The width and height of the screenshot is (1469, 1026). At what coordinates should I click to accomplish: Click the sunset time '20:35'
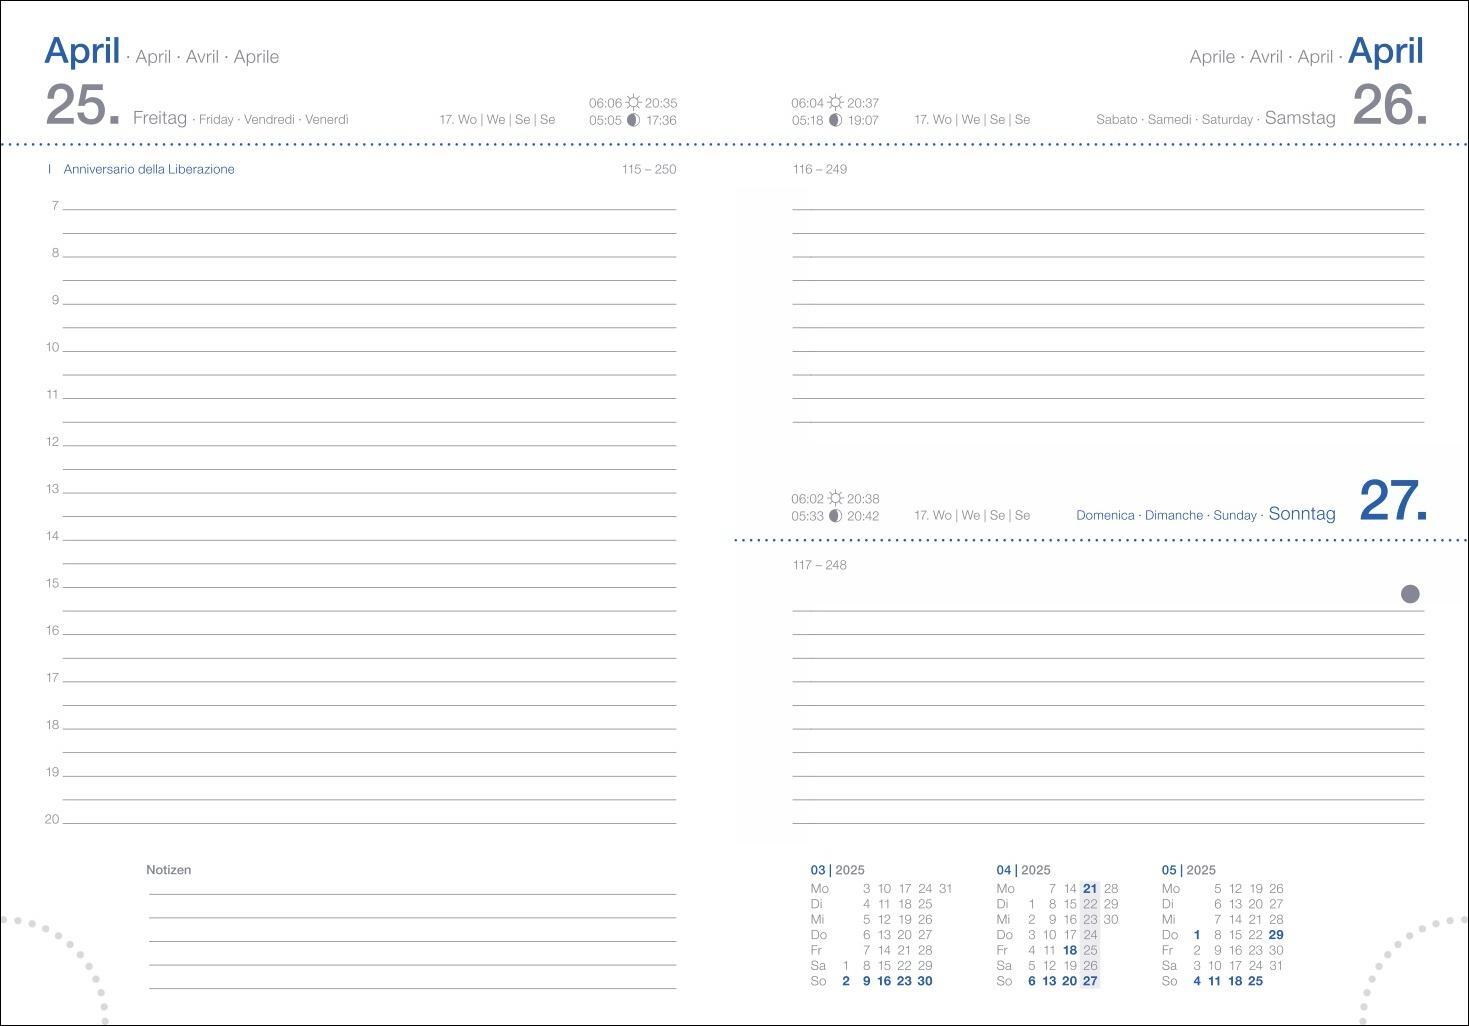point(661,103)
